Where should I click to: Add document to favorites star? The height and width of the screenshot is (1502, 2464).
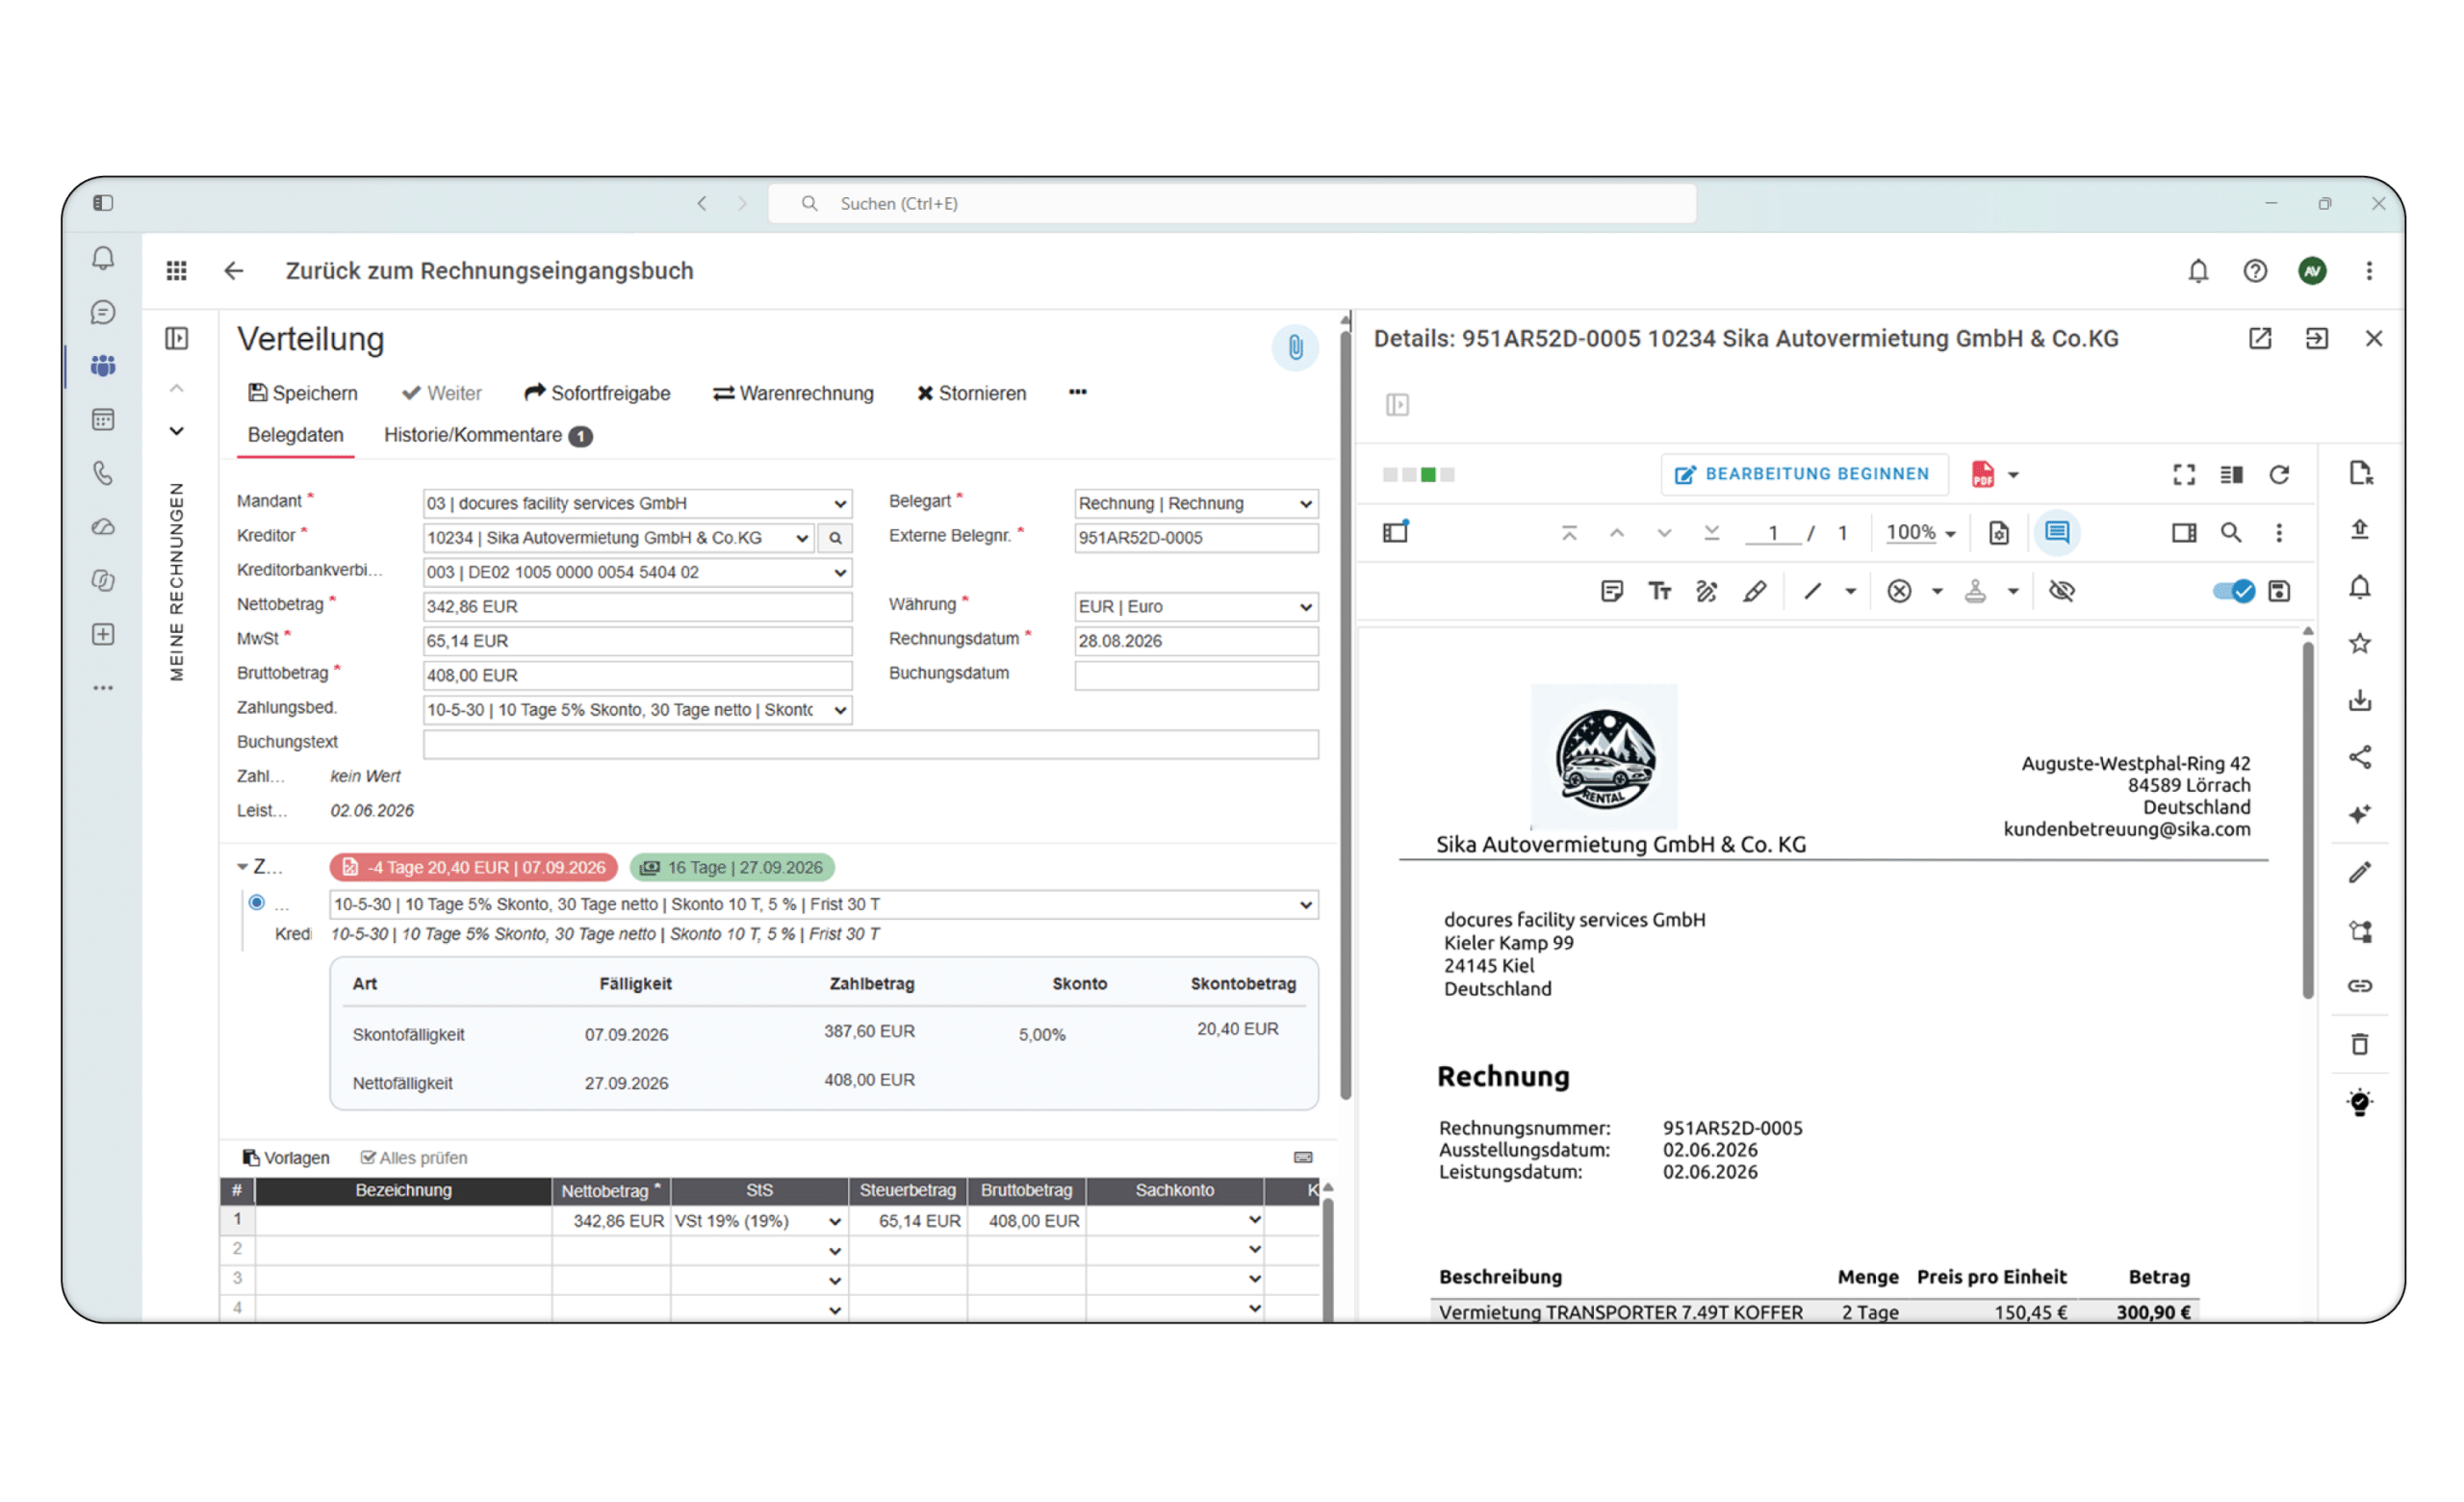[2360, 644]
